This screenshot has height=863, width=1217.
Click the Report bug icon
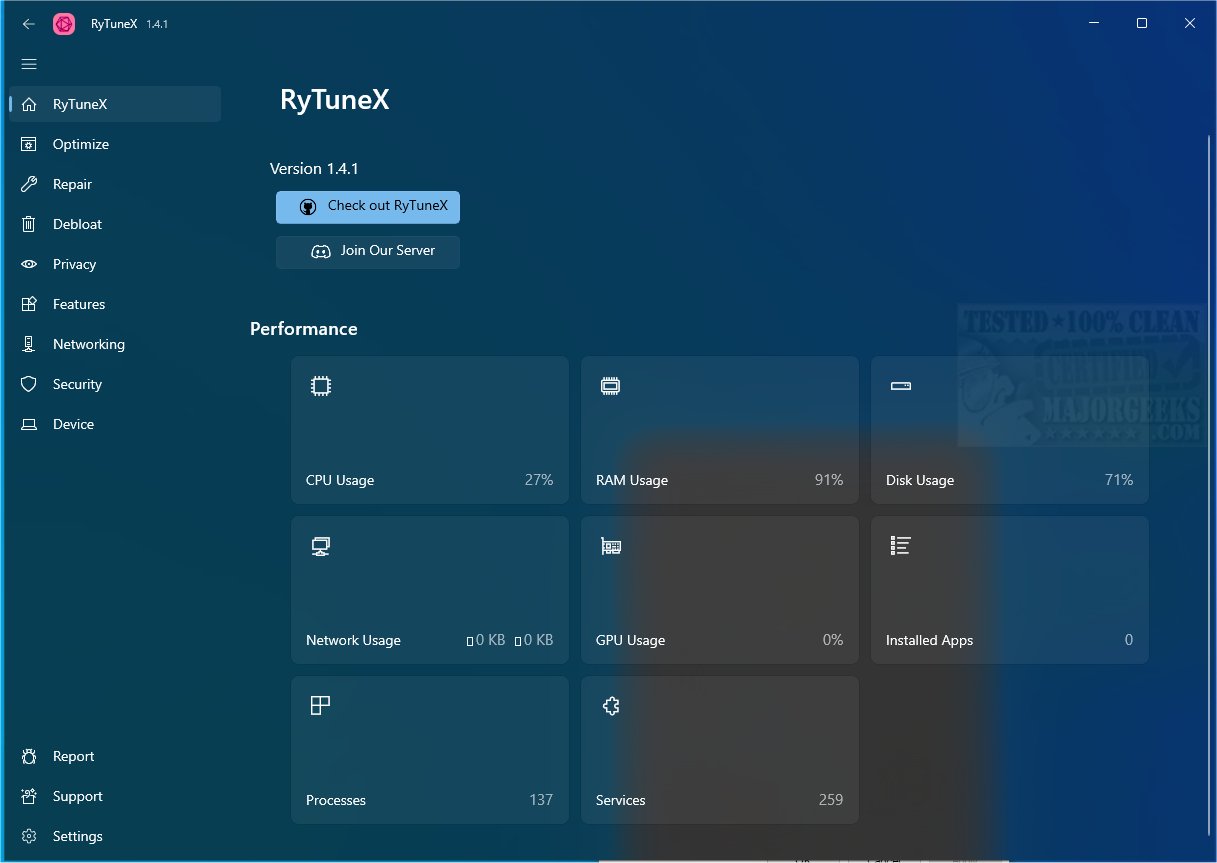point(30,756)
